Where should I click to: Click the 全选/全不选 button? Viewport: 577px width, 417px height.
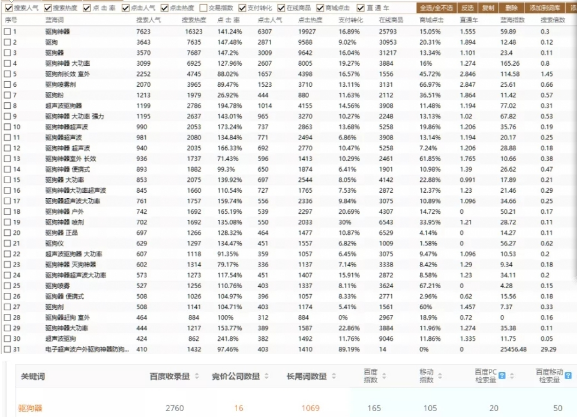tap(436, 8)
